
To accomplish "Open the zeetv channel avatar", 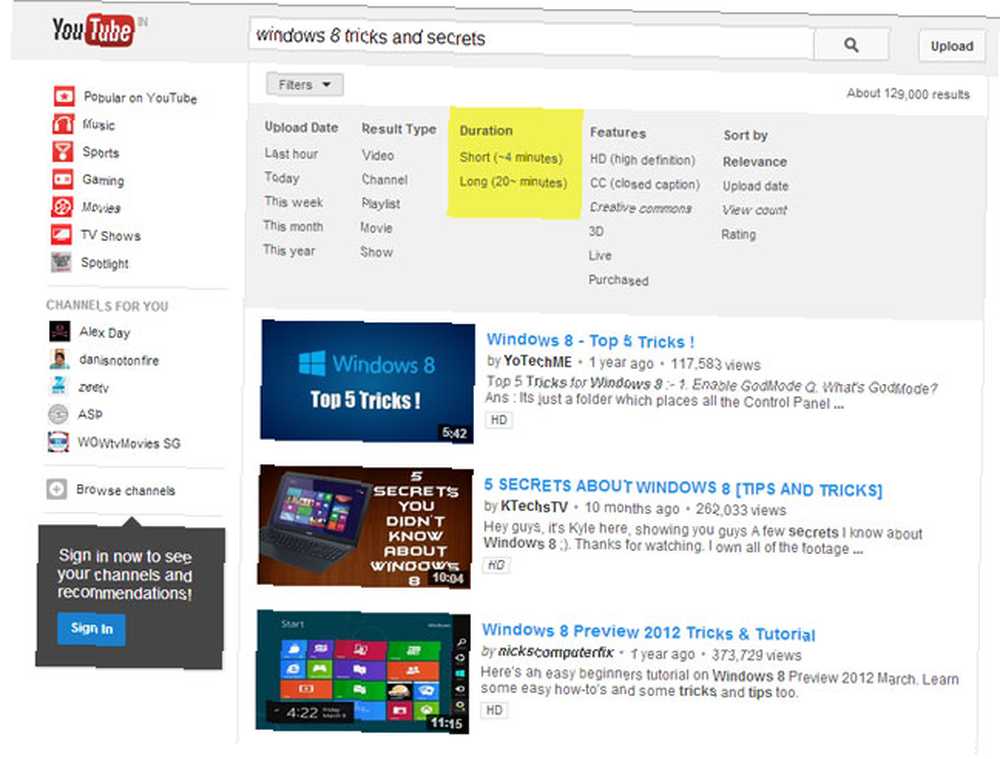I will click(x=59, y=387).
